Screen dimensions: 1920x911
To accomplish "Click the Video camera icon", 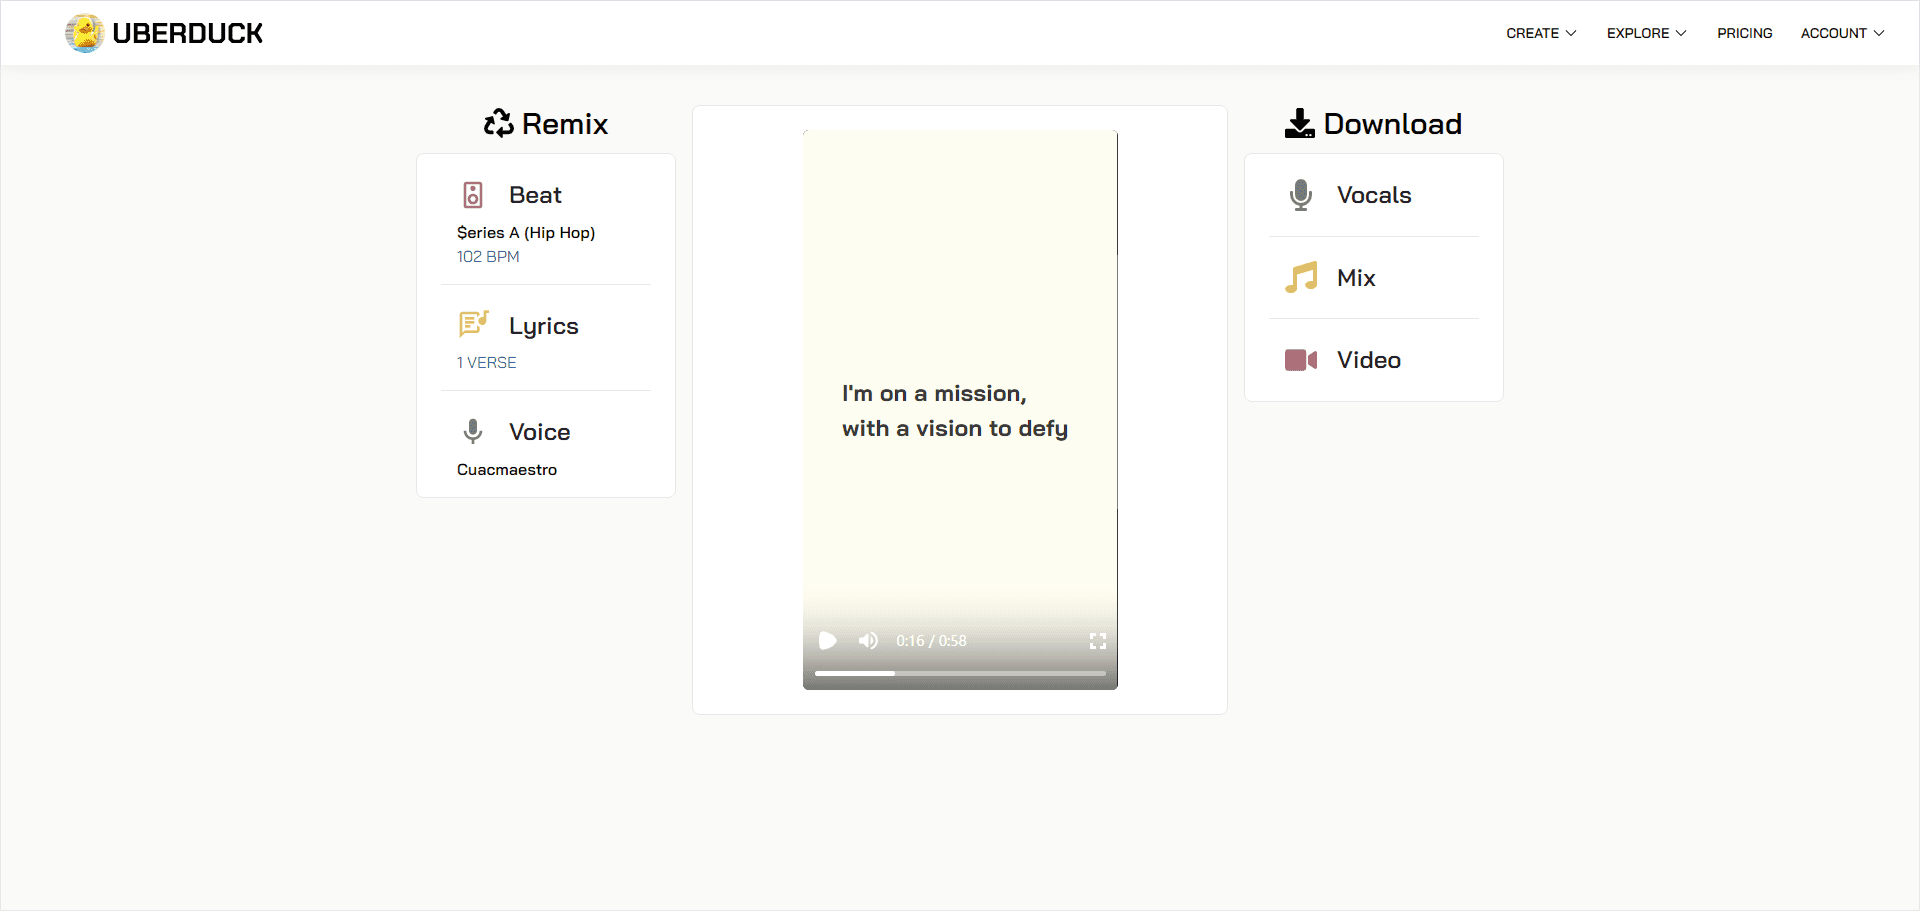I will 1301,360.
